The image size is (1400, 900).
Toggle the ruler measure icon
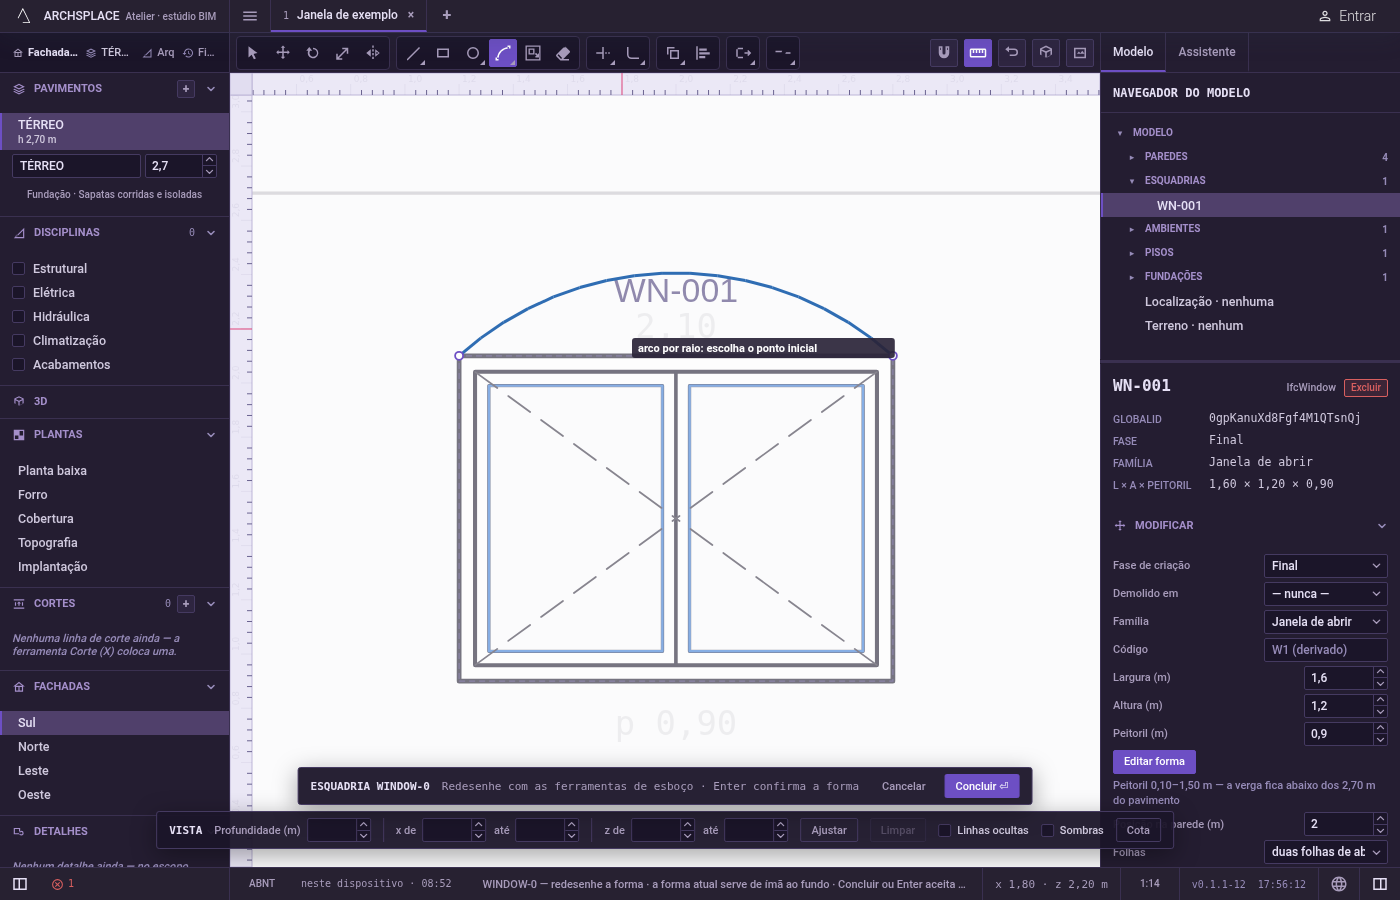pos(978,53)
